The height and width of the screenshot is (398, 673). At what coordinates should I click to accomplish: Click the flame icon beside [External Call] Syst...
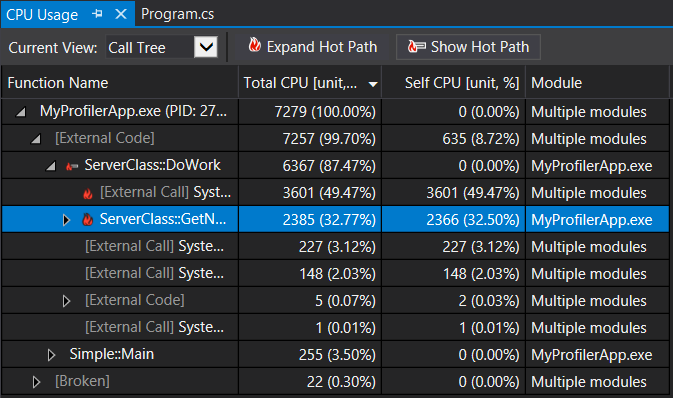pos(88,194)
